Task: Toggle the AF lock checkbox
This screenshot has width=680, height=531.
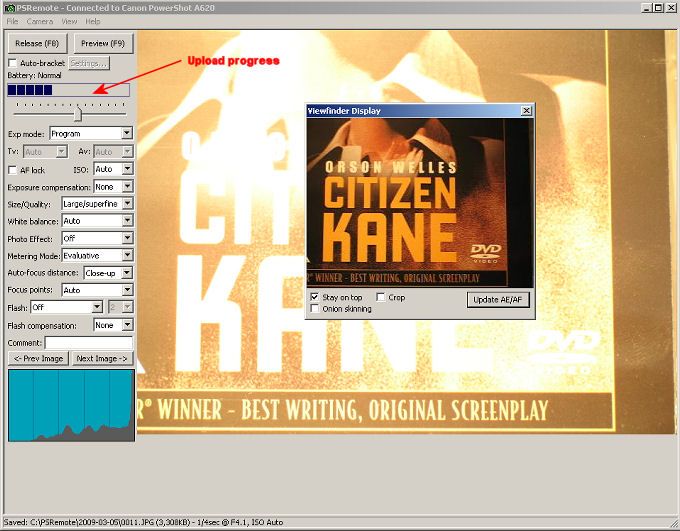Action: [x=13, y=170]
